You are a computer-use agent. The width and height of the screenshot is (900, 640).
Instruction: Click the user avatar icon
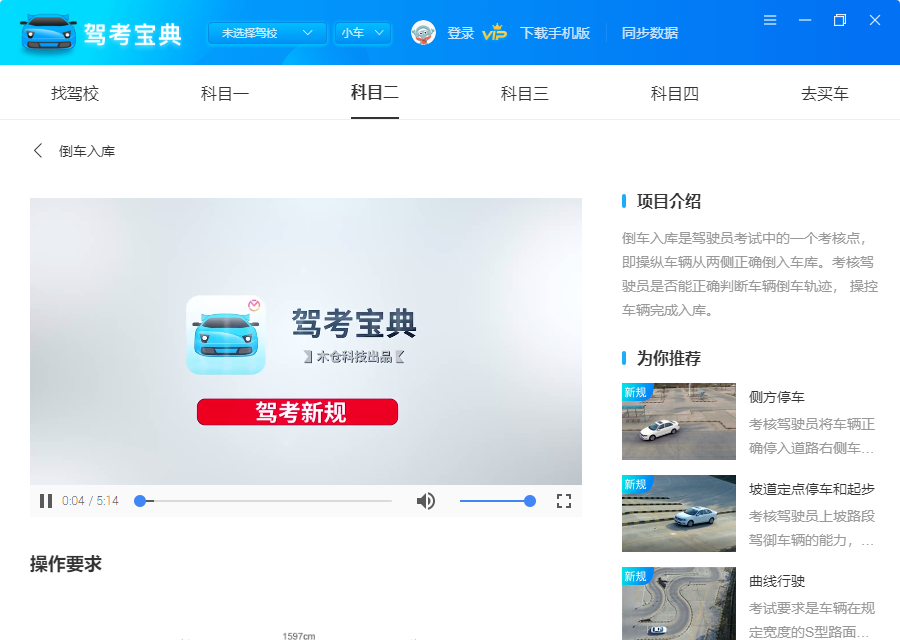click(424, 33)
